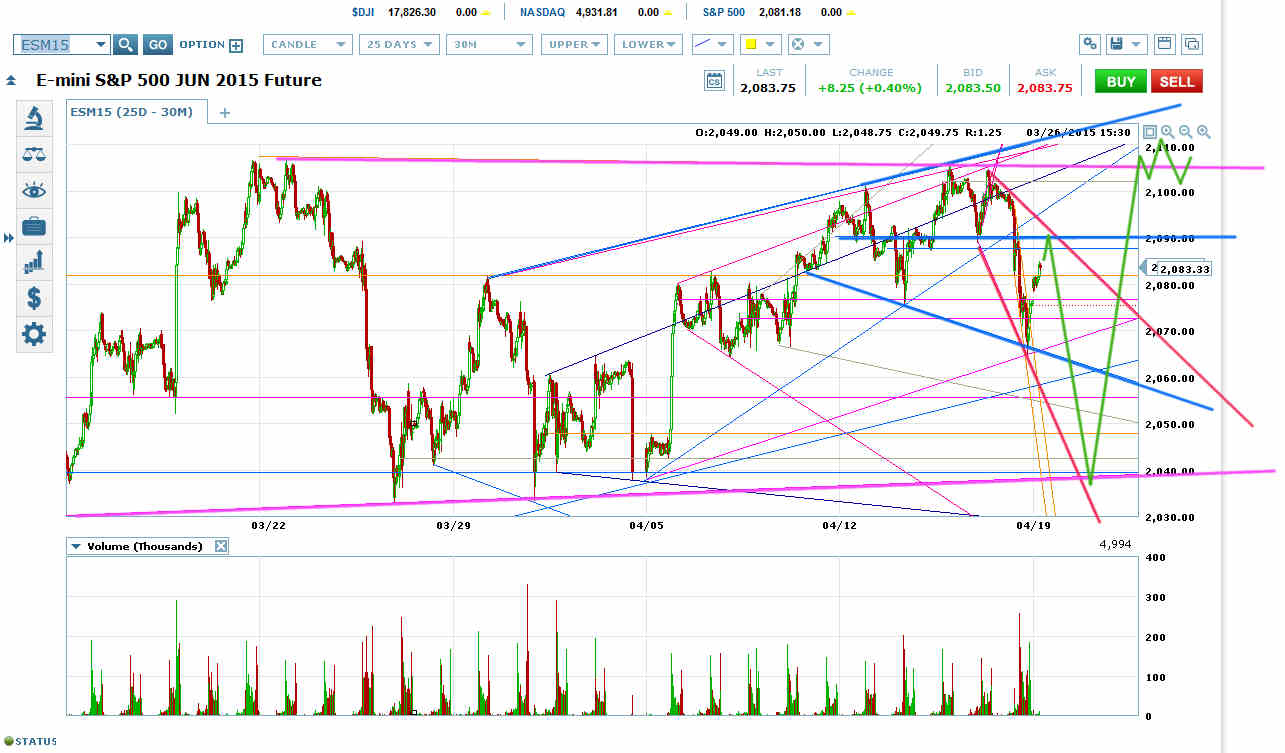Click the 2,083.33 current price marker
This screenshot has height=753, width=1285.
1185,269
